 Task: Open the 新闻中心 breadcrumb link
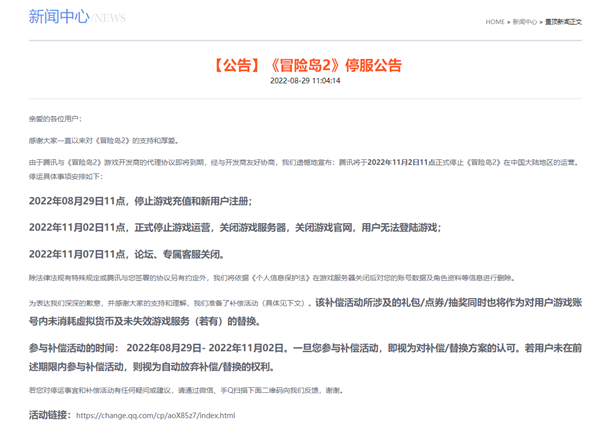coord(525,22)
